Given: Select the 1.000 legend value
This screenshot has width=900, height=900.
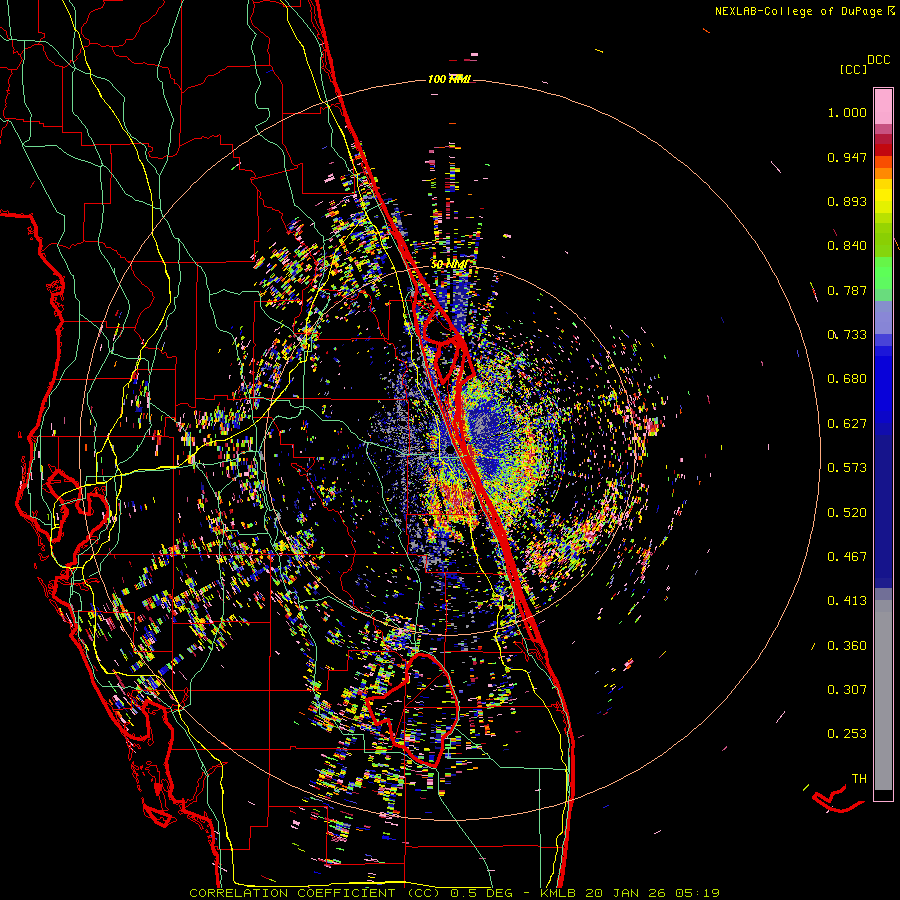Looking at the screenshot, I should coord(847,112).
